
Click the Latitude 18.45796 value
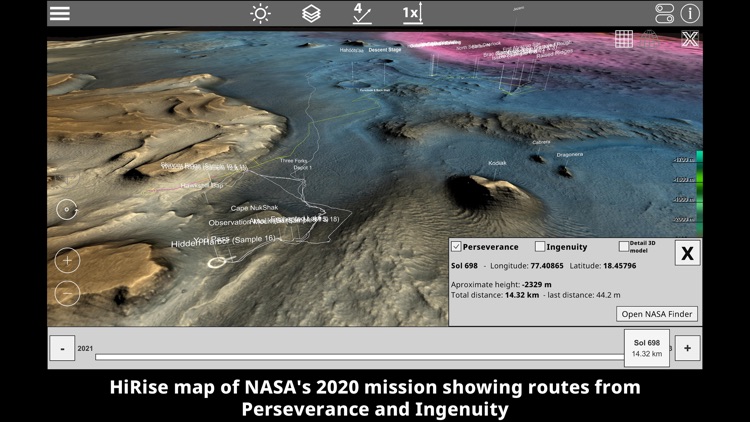coord(619,266)
